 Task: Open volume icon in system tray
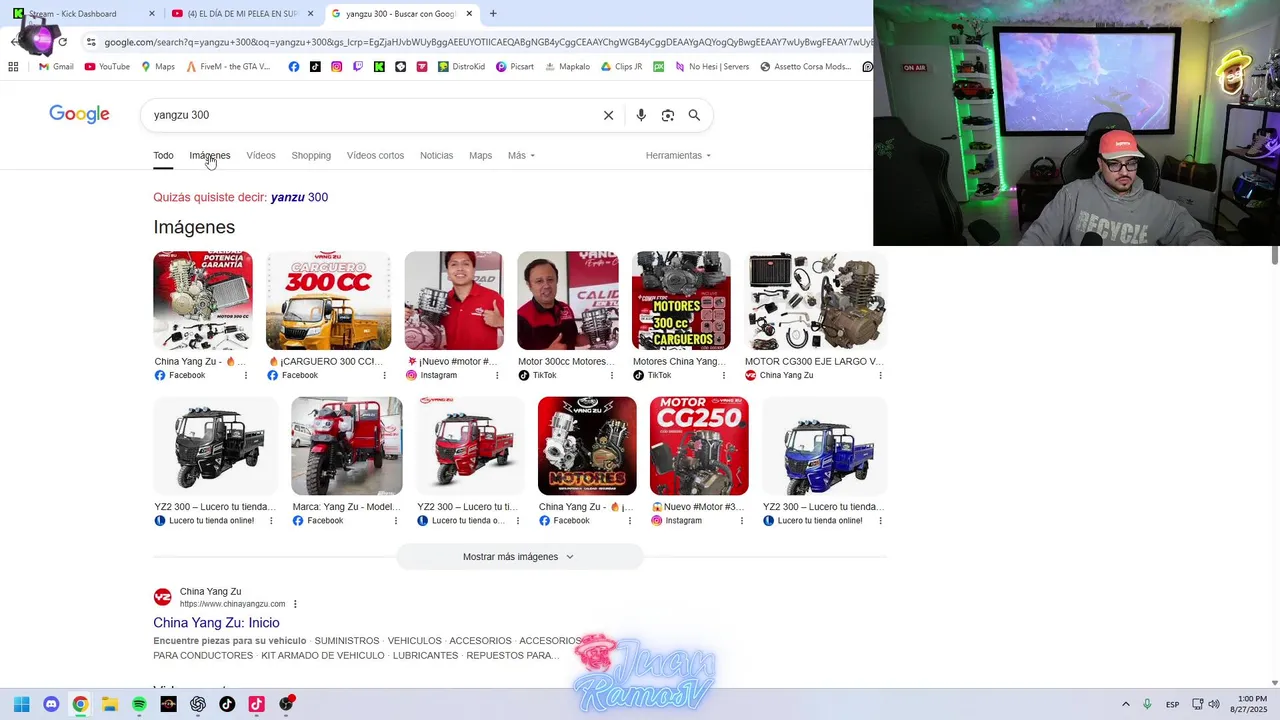click(x=1214, y=704)
